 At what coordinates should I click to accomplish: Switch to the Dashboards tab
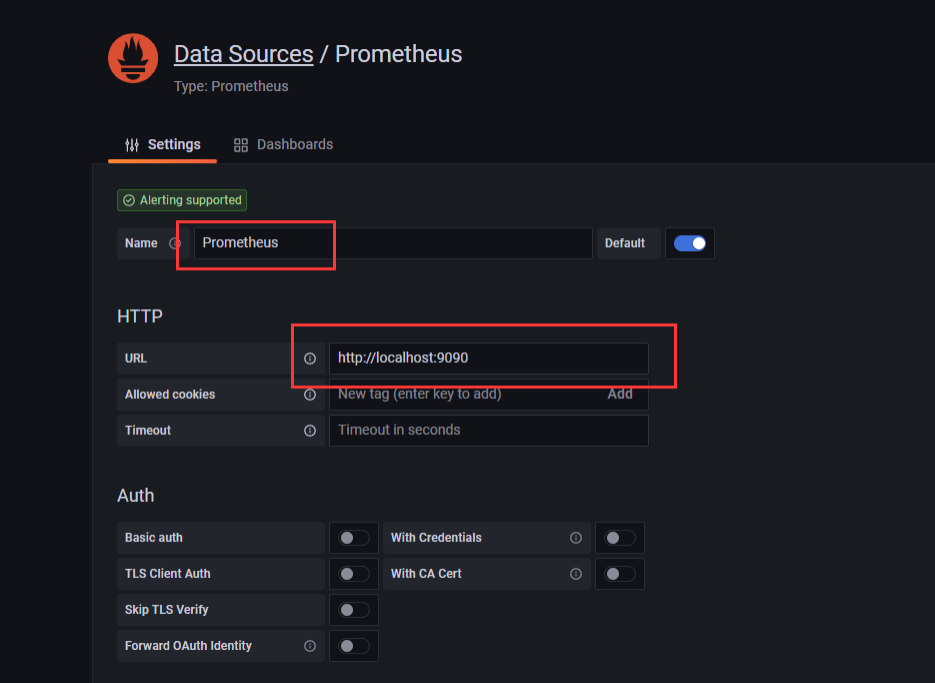[283, 145]
